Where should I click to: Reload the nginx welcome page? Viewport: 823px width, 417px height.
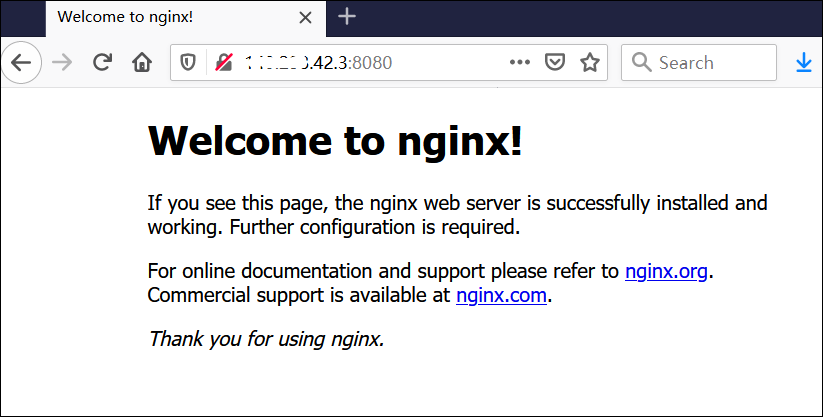[x=102, y=62]
